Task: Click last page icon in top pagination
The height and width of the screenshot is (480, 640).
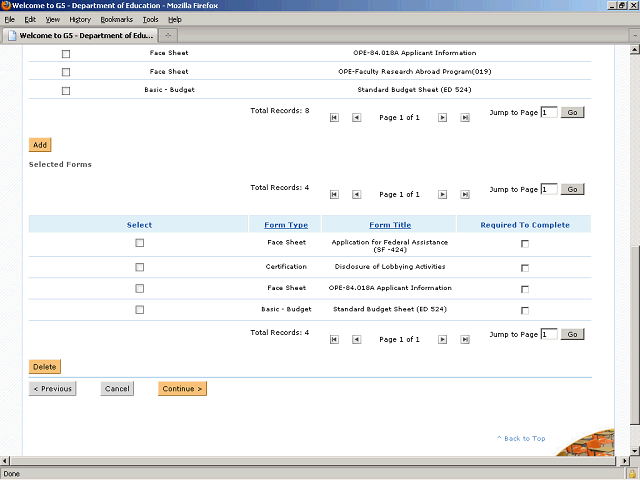Action: pos(465,117)
